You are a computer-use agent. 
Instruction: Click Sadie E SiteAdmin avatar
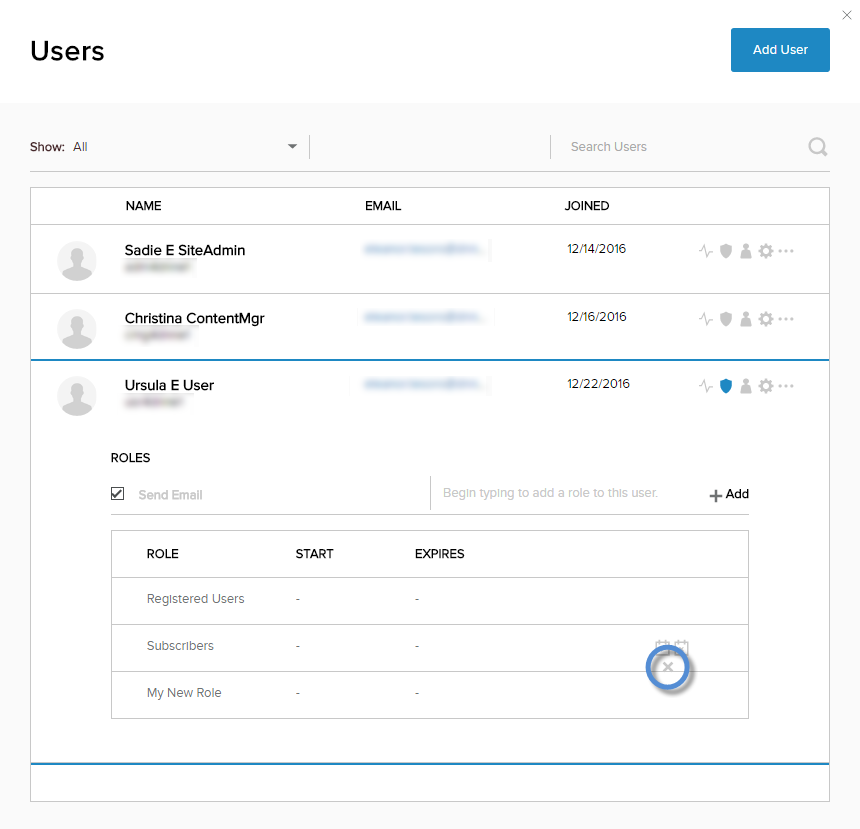77,261
